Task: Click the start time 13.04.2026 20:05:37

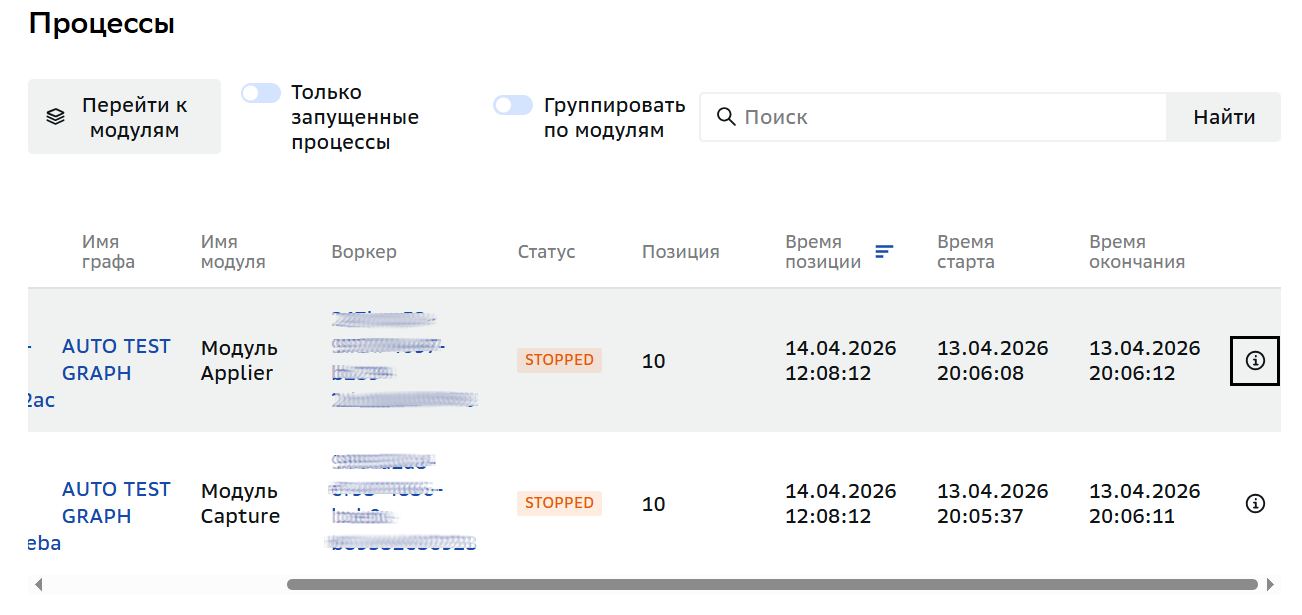Action: pos(993,504)
